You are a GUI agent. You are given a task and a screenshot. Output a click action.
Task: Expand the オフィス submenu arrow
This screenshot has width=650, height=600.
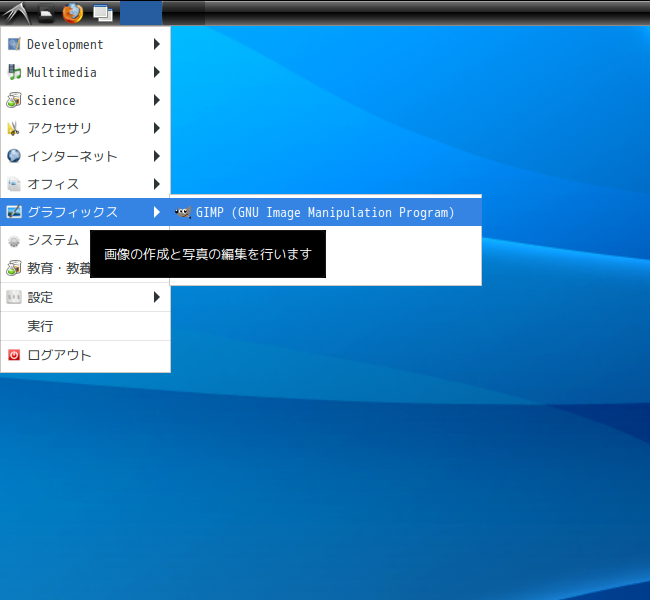157,184
